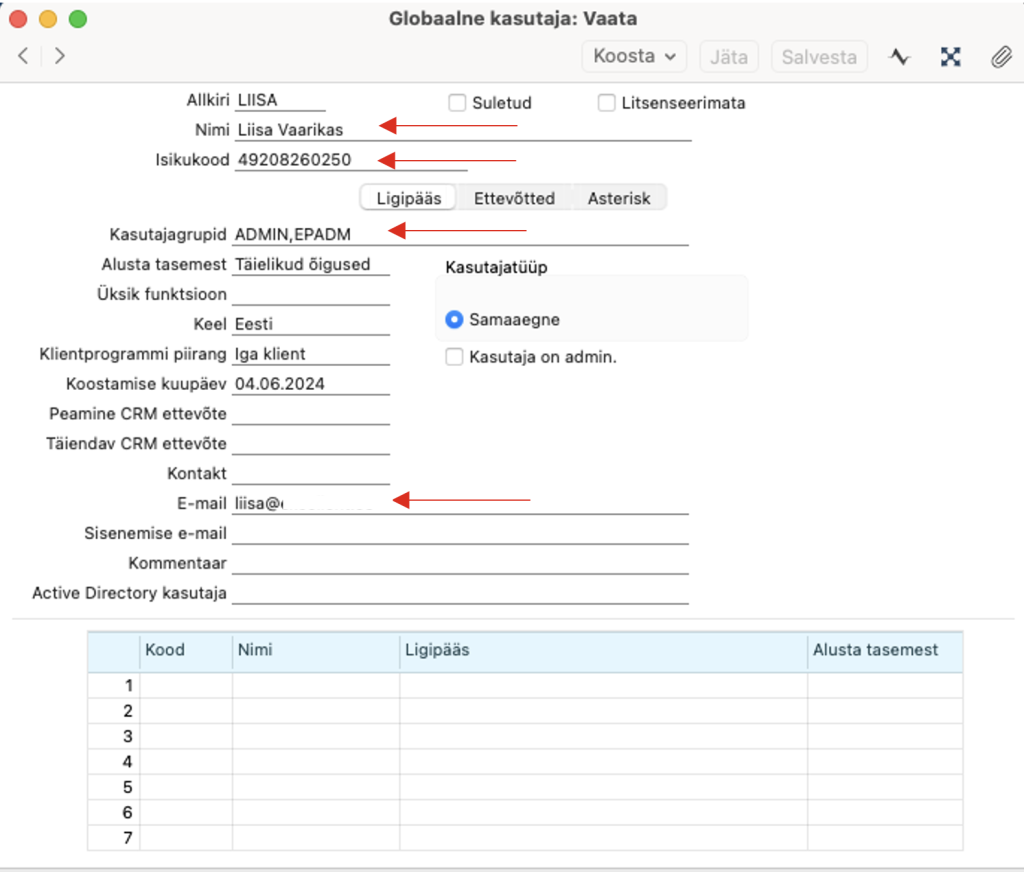
Task: Switch to the Ettevõtted tab
Action: pos(513,198)
